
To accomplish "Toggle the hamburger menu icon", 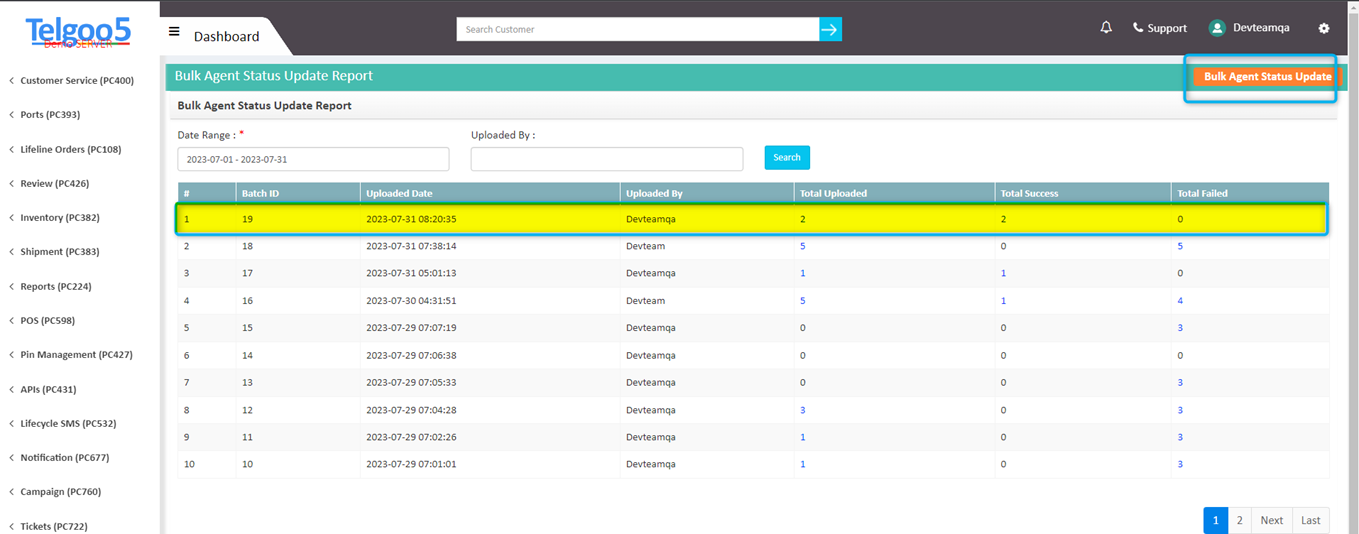I will tap(174, 31).
